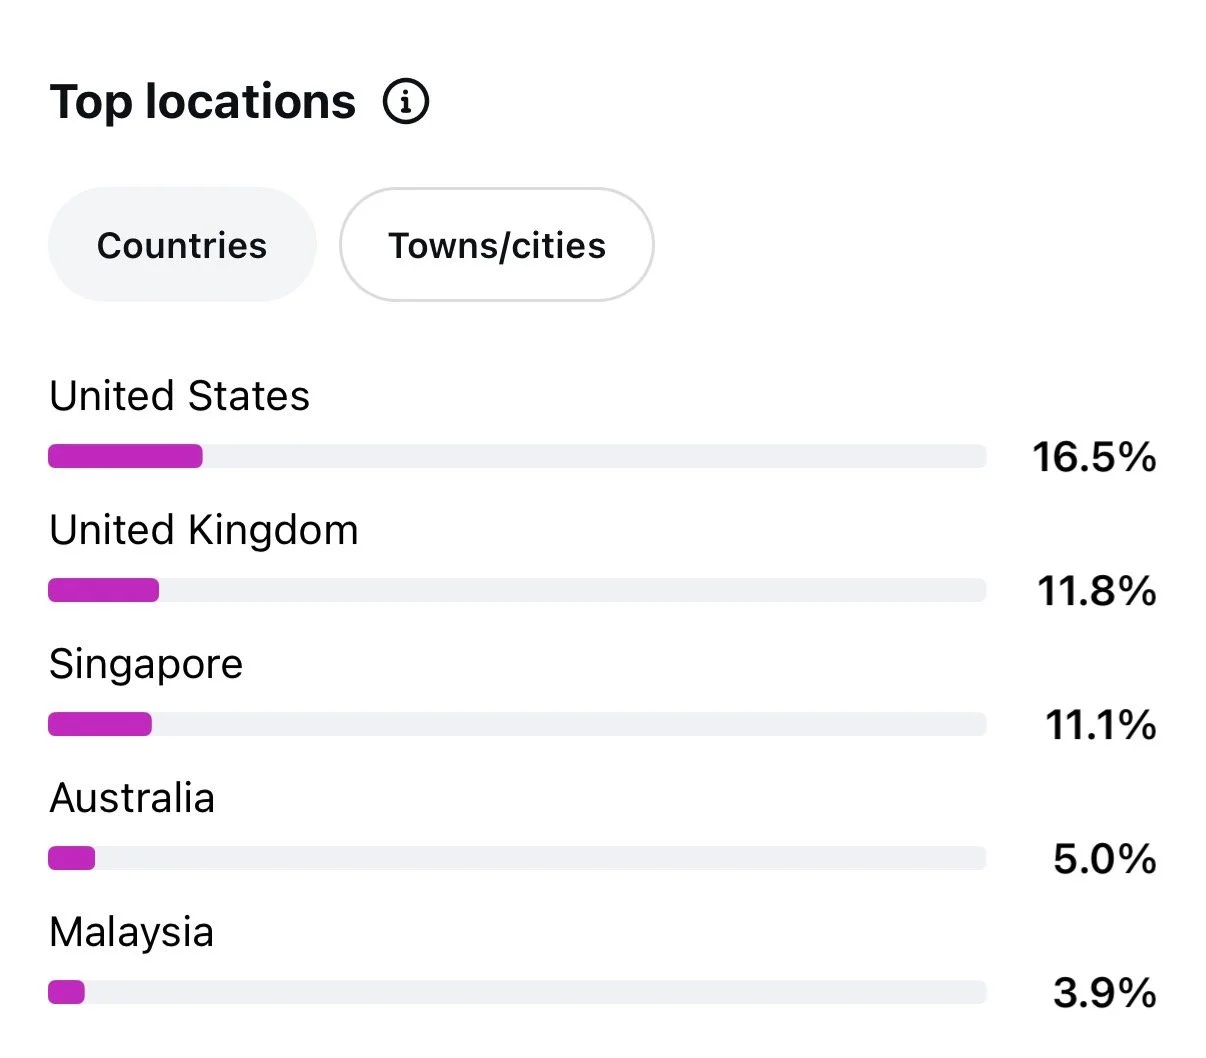Click the 11.1% percentage value
Image resolution: width=1206 pixels, height=1058 pixels.
[x=1101, y=725]
